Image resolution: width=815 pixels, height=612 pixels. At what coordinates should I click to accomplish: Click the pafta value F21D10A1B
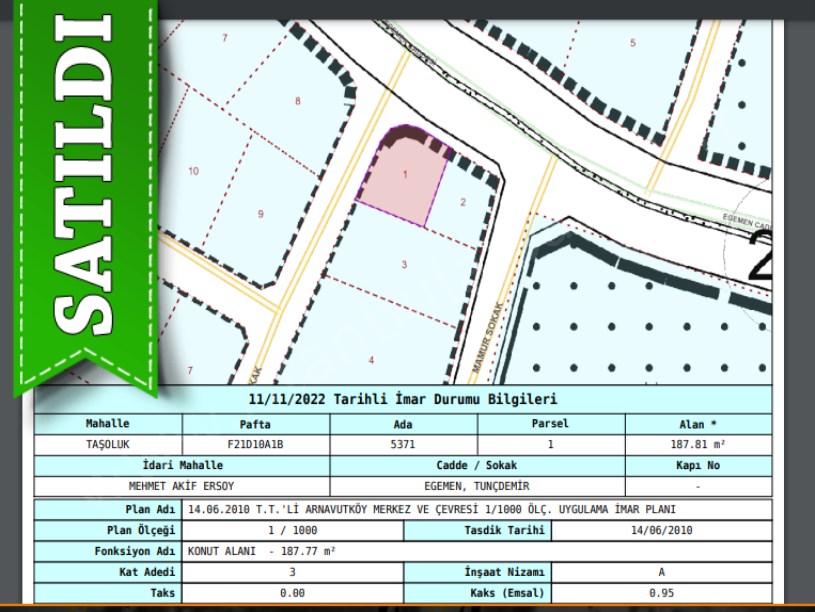pyautogui.click(x=256, y=445)
